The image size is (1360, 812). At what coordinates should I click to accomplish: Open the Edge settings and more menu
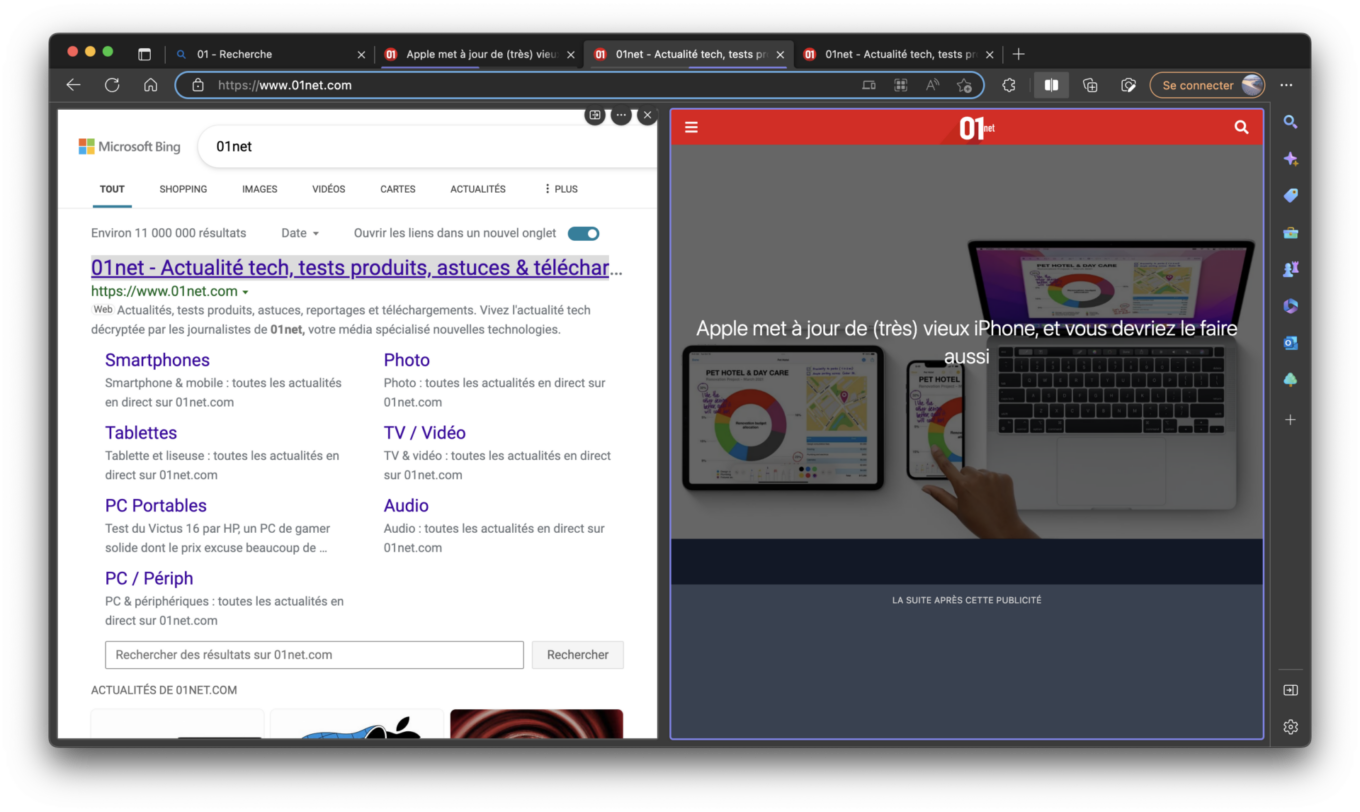[x=1287, y=85]
